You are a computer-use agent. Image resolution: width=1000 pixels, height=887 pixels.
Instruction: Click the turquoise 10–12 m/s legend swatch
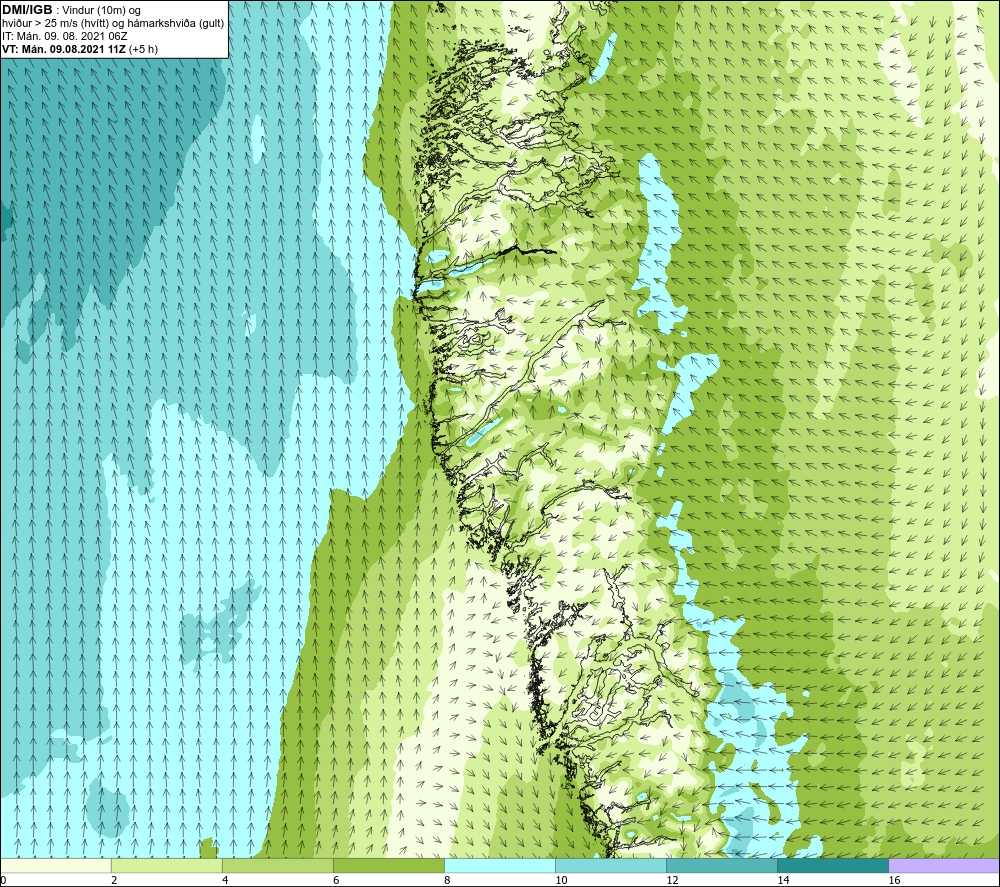point(610,865)
